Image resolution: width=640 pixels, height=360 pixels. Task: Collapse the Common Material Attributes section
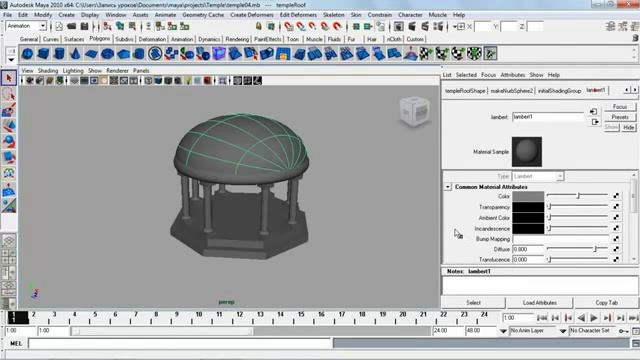click(x=448, y=187)
